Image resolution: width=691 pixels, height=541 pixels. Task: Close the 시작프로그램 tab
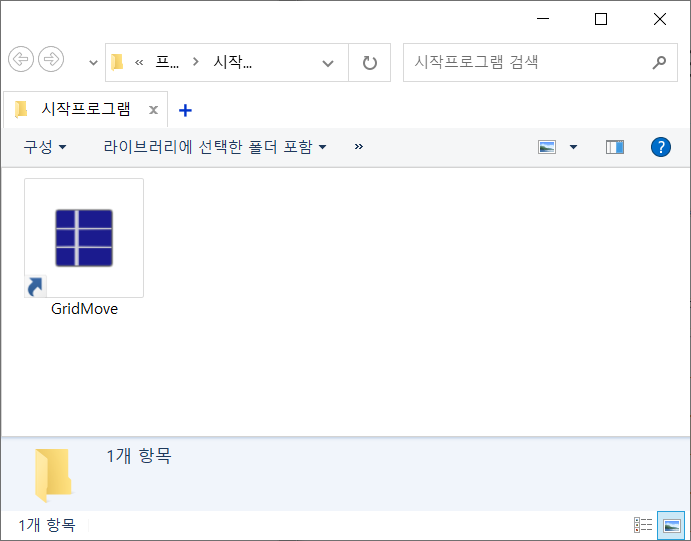click(153, 110)
